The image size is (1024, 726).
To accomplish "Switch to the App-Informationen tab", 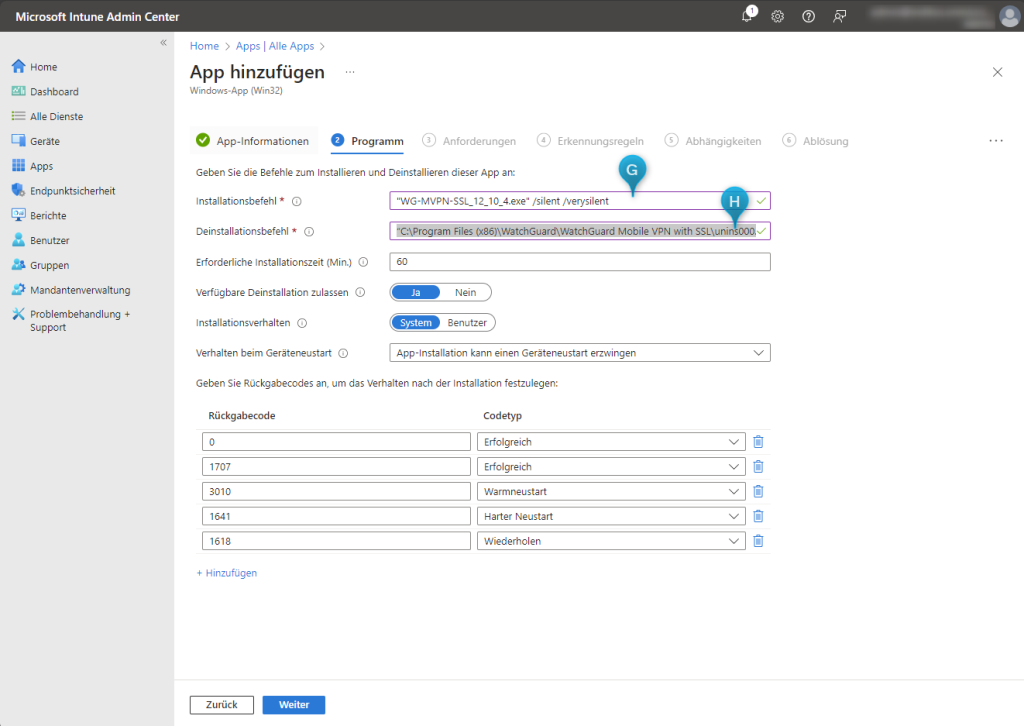I will coord(254,140).
